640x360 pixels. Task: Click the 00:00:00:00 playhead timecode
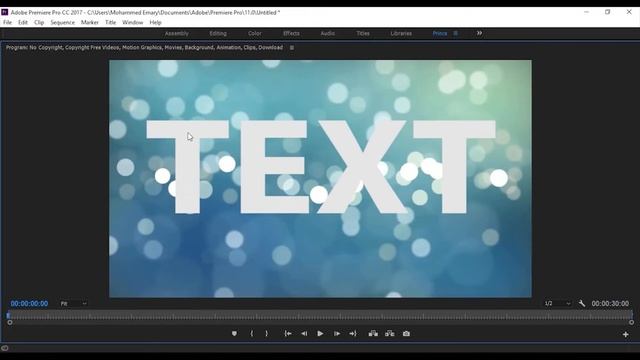tap(29, 304)
